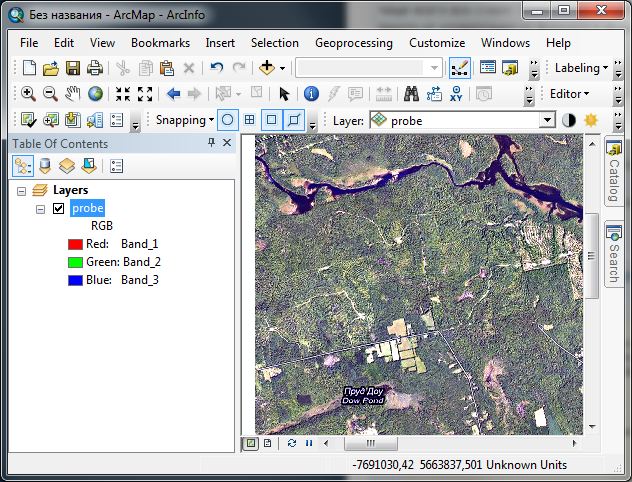Open the Layer dropdown showing probe
Screen dimensions: 632x482
point(547,120)
